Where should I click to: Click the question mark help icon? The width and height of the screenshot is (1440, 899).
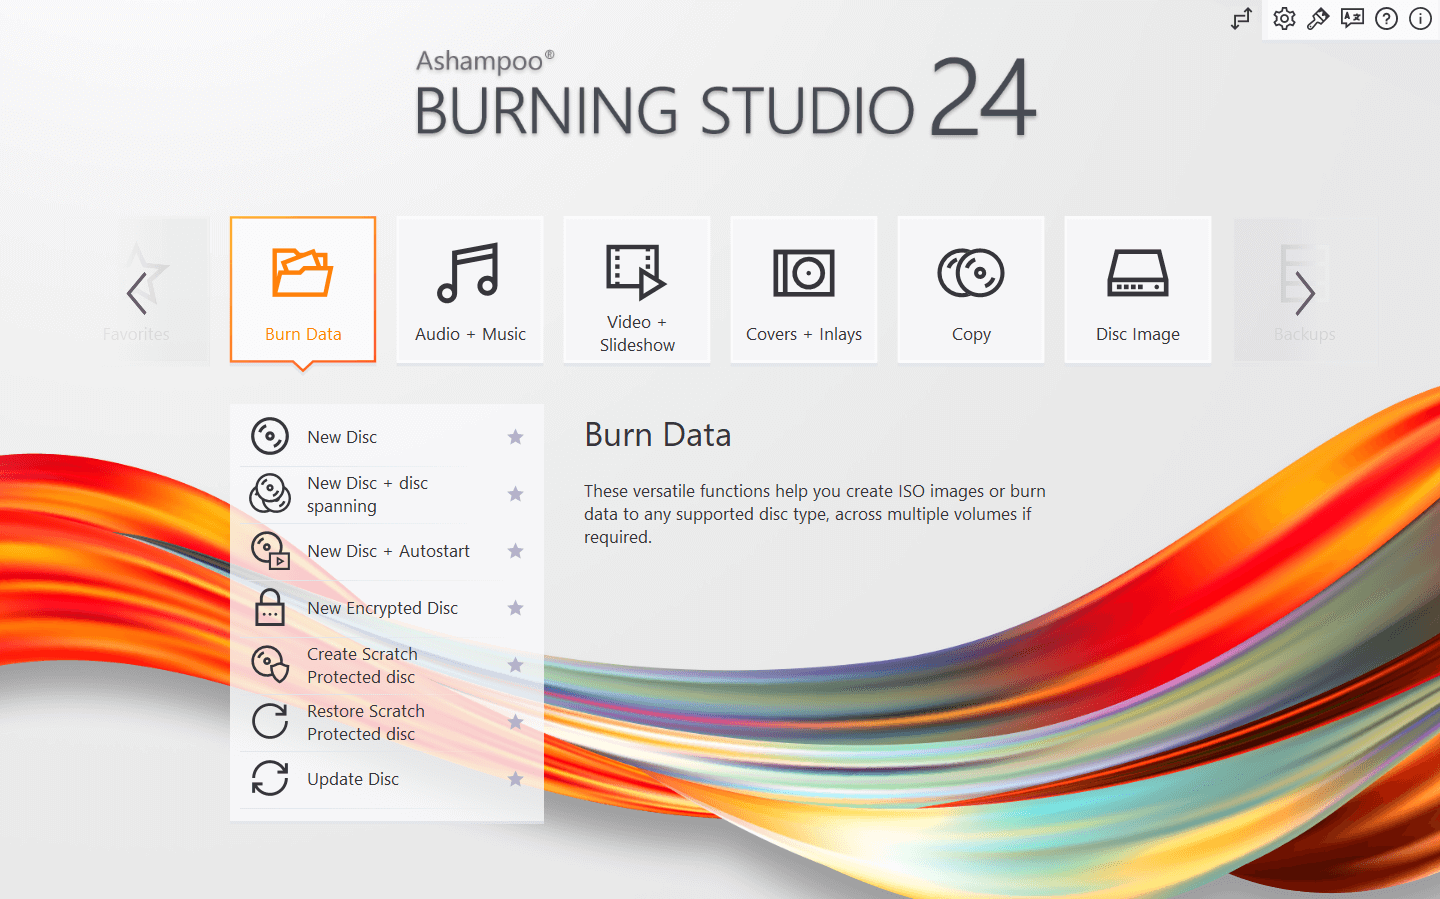coord(1386,19)
